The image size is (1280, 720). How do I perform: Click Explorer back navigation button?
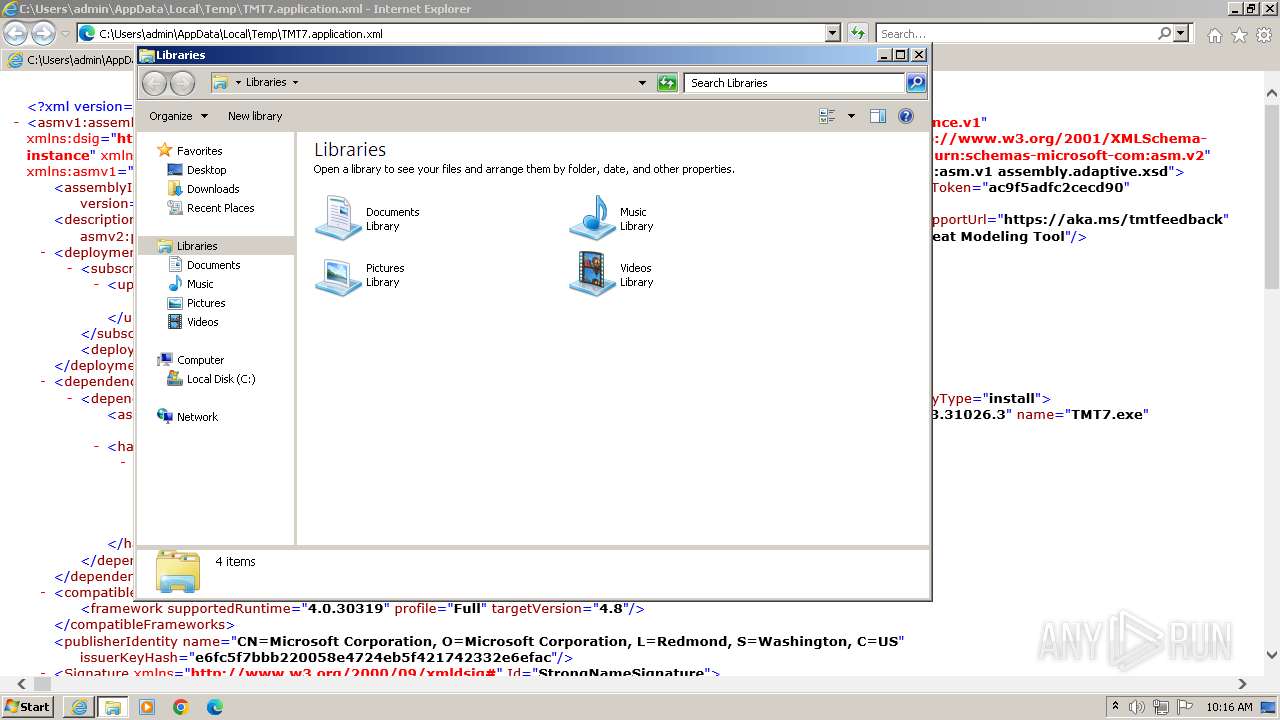[x=154, y=83]
